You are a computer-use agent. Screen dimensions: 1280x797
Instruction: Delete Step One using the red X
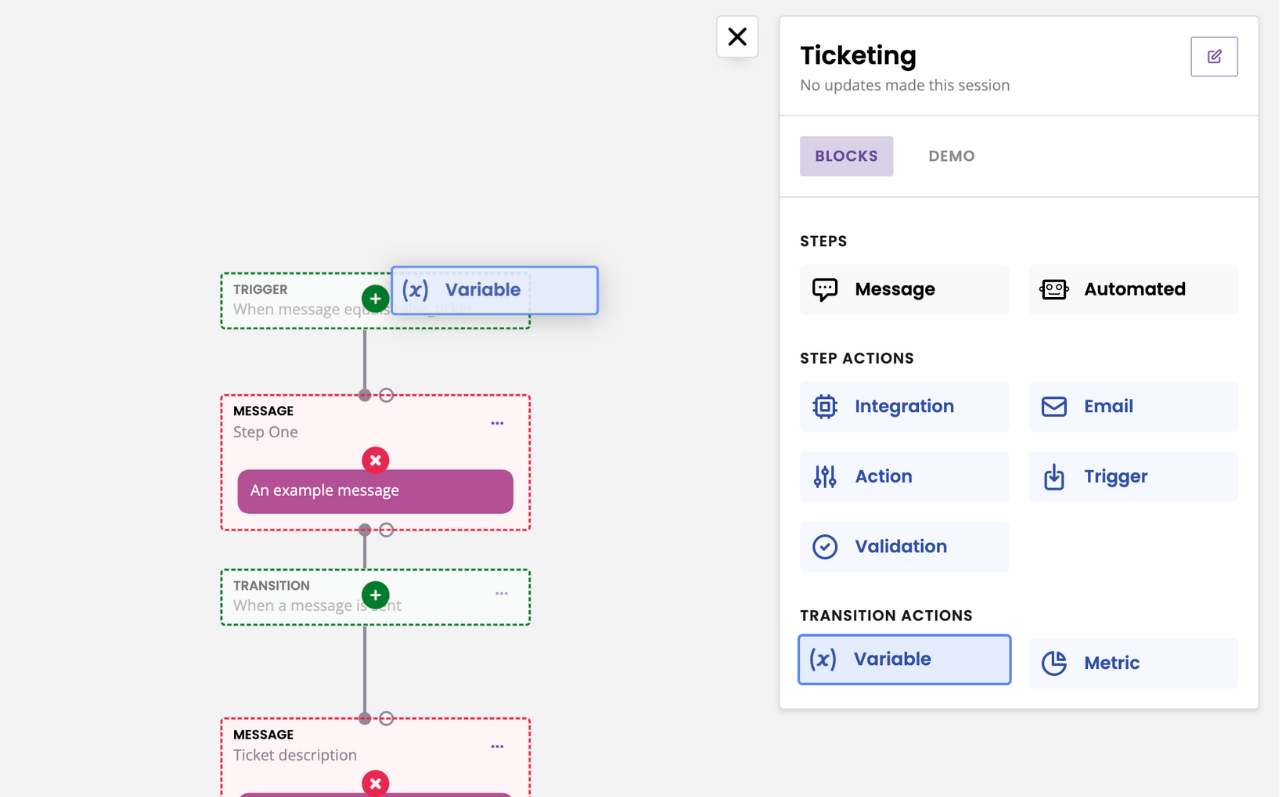(375, 460)
